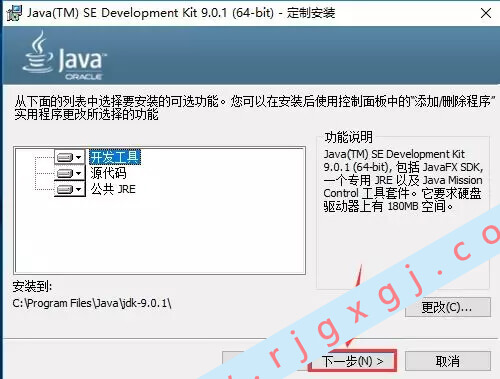Click the drive icon beside 公共 JRE
Image resolution: width=500 pixels, height=379 pixels.
(65, 189)
